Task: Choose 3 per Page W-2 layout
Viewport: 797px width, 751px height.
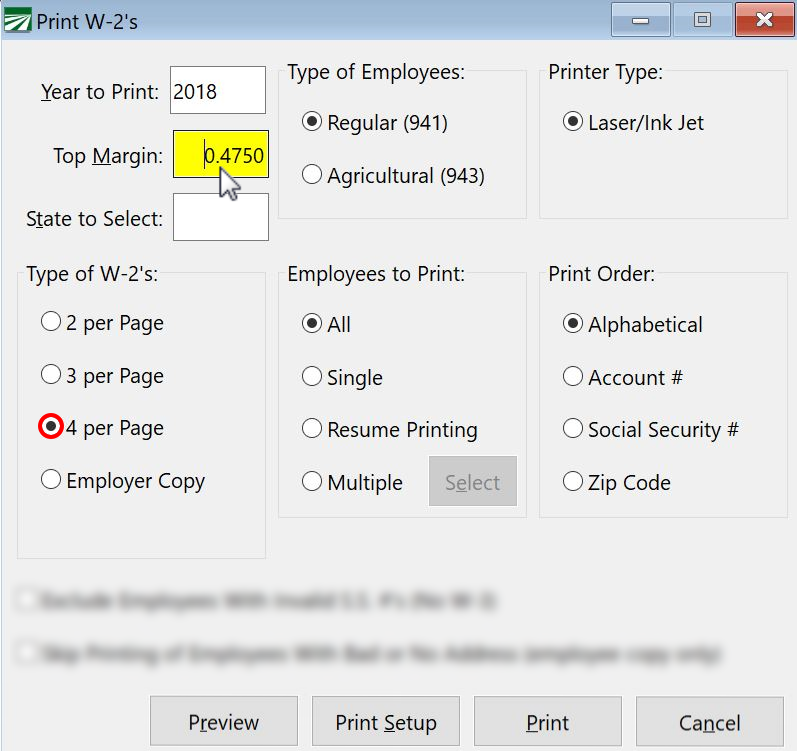Action: (51, 375)
